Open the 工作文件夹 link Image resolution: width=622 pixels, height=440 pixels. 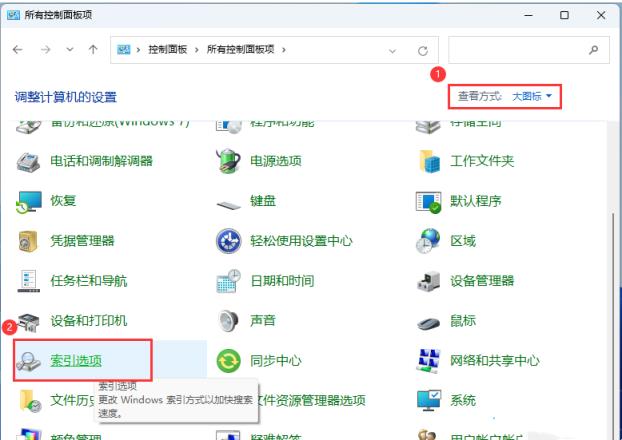pyautogui.click(x=482, y=161)
